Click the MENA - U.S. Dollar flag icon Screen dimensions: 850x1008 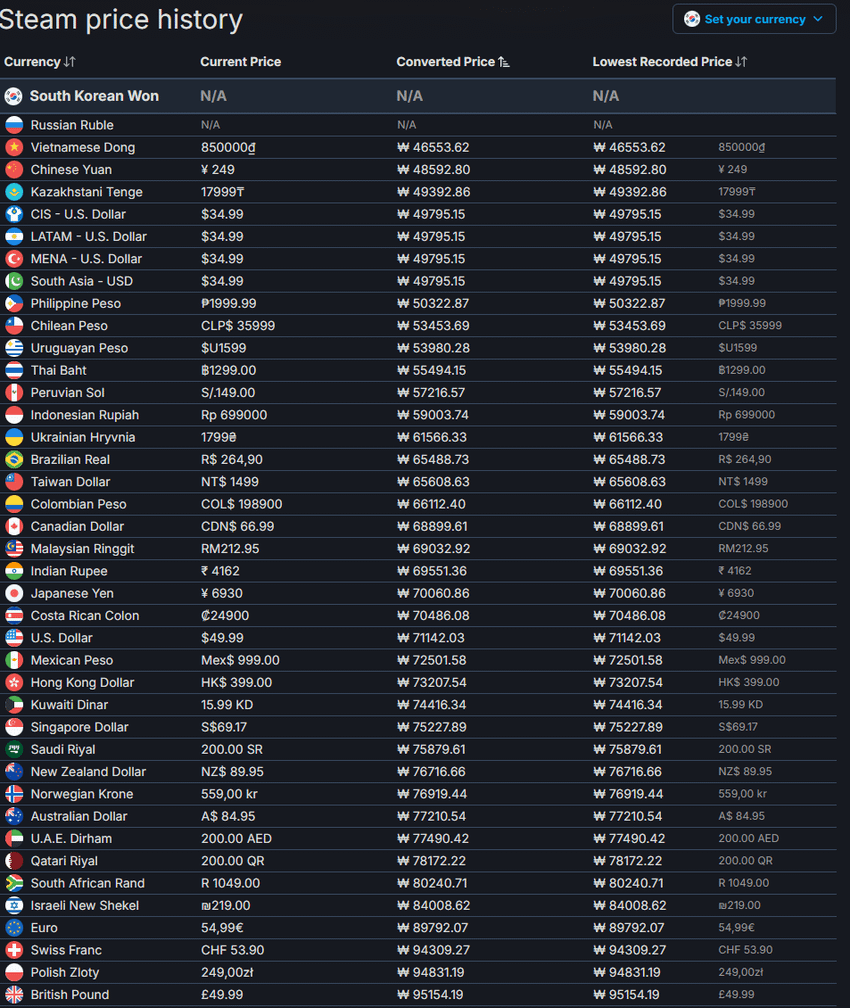pos(14,258)
